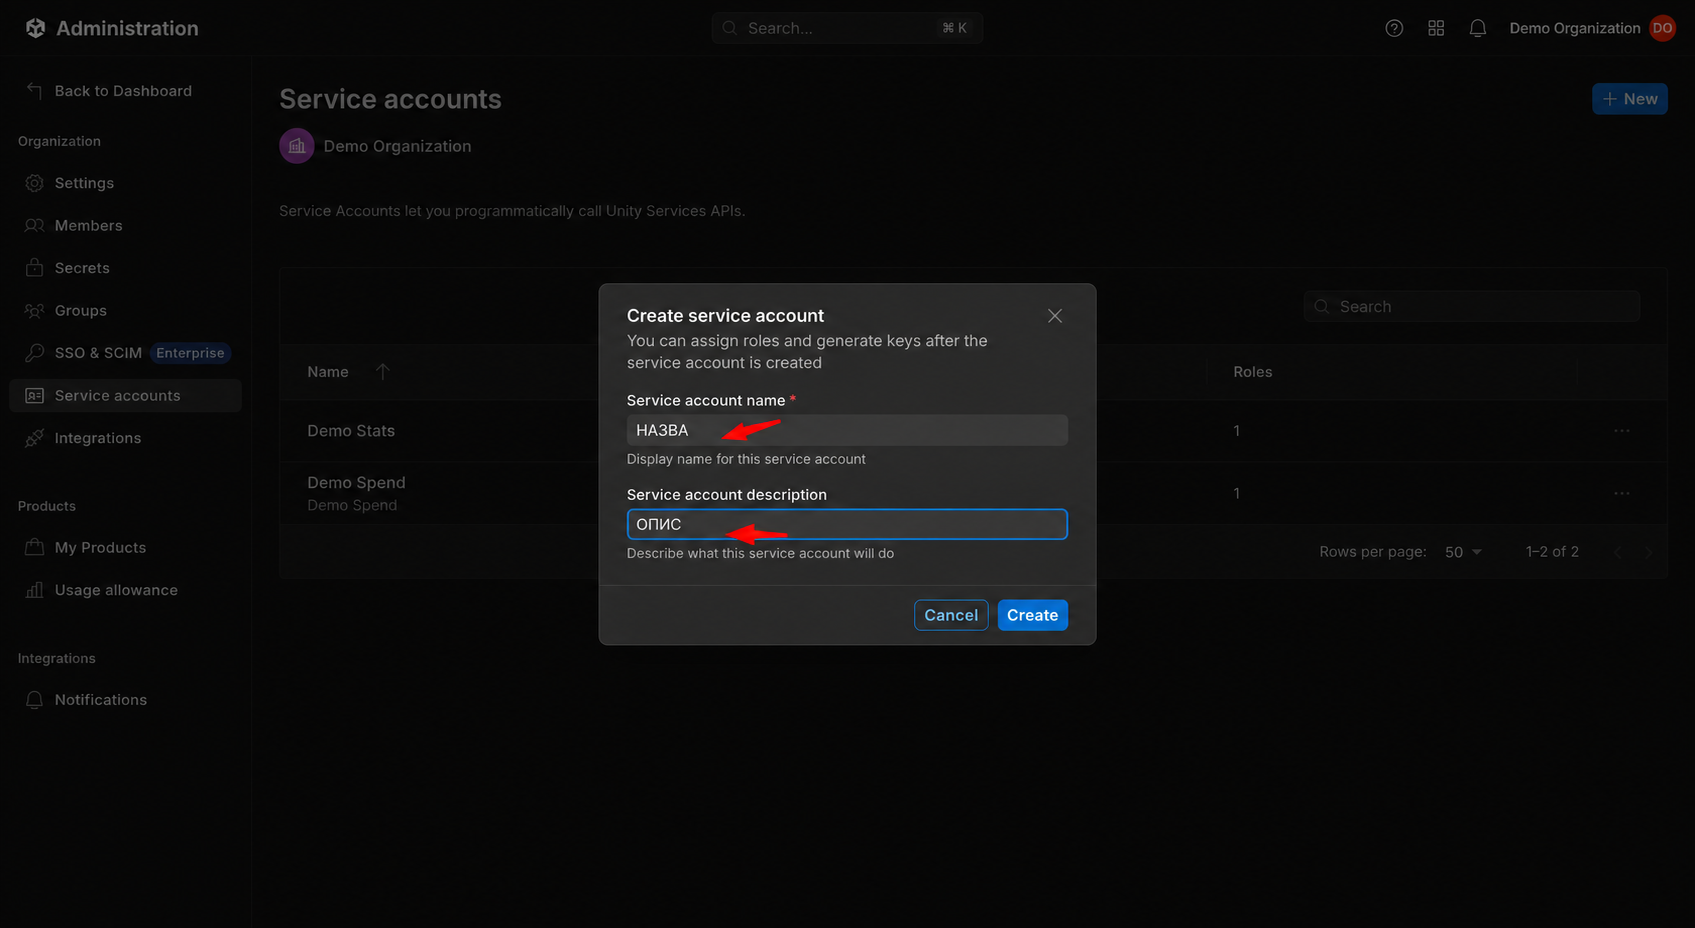
Task: Click the Integrations plug icon
Action: point(34,438)
